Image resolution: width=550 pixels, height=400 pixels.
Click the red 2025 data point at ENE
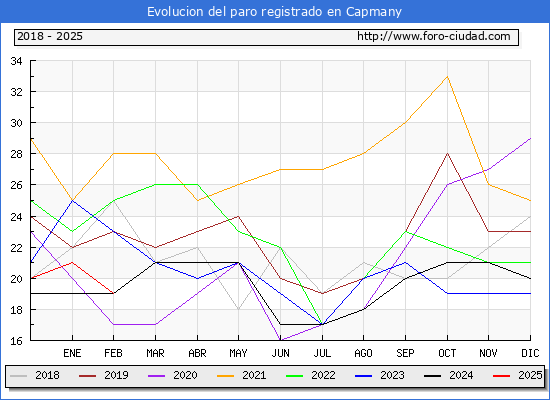(x=72, y=262)
